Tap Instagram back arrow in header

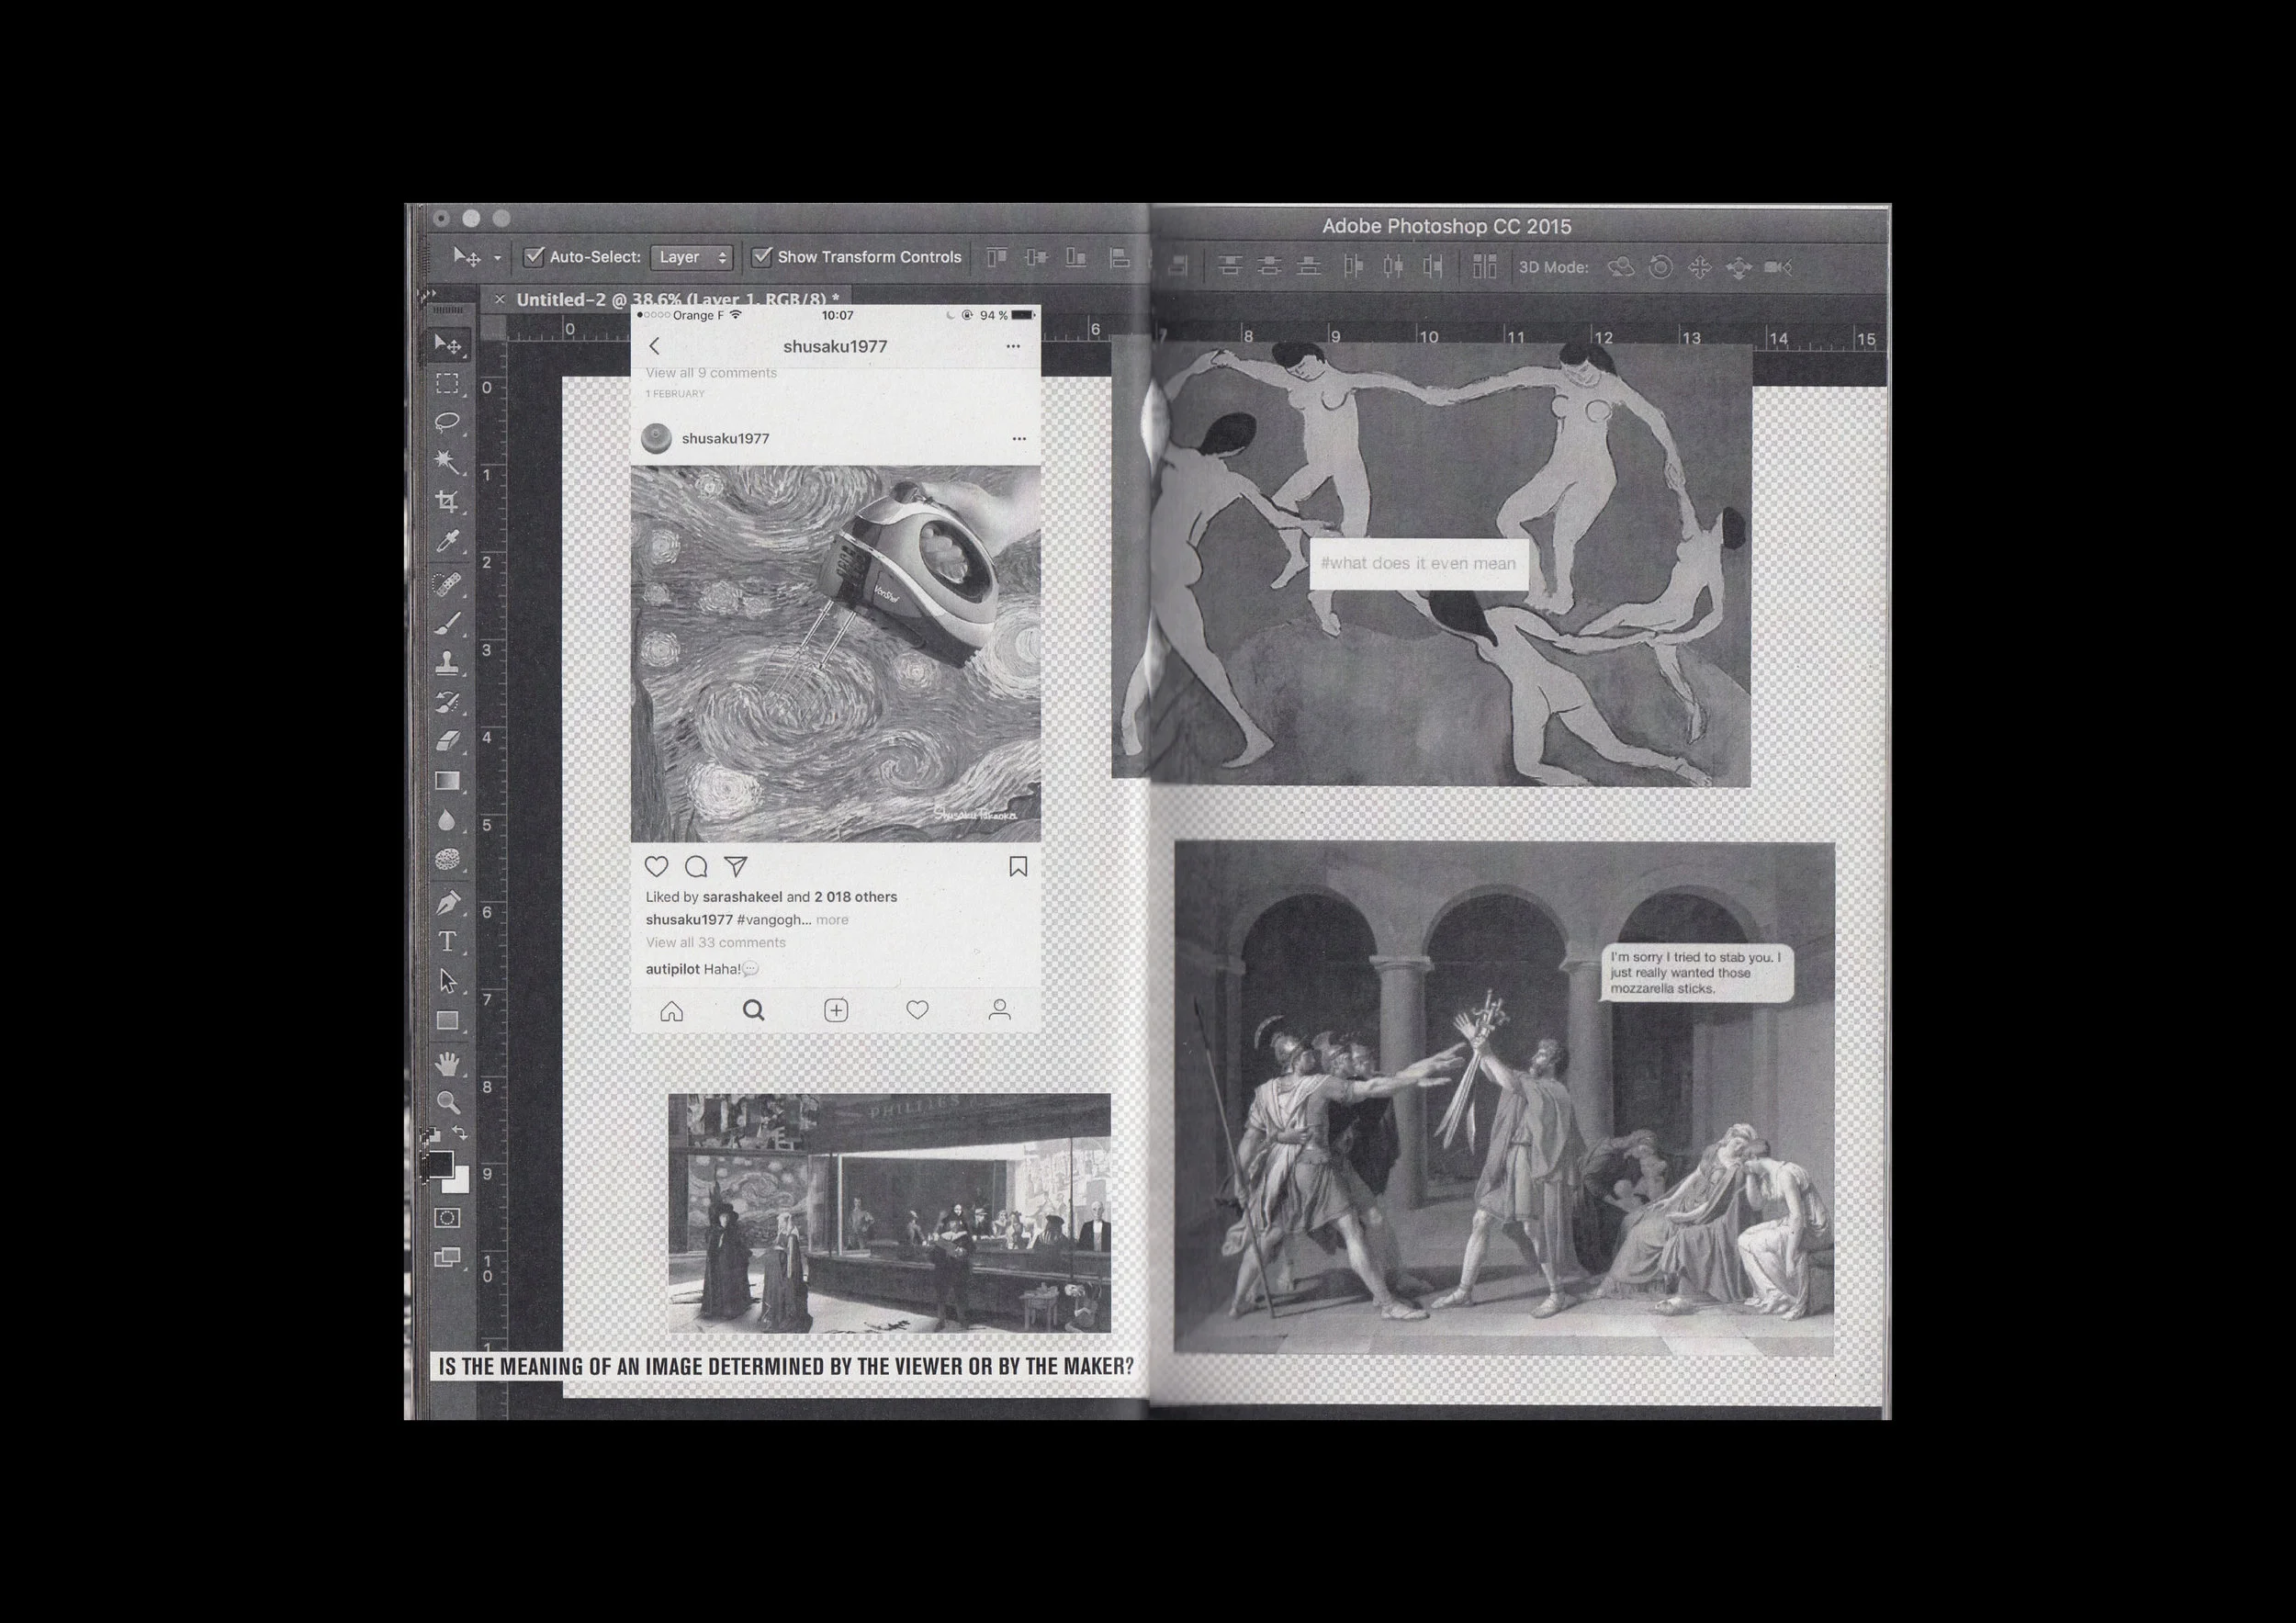tap(655, 346)
